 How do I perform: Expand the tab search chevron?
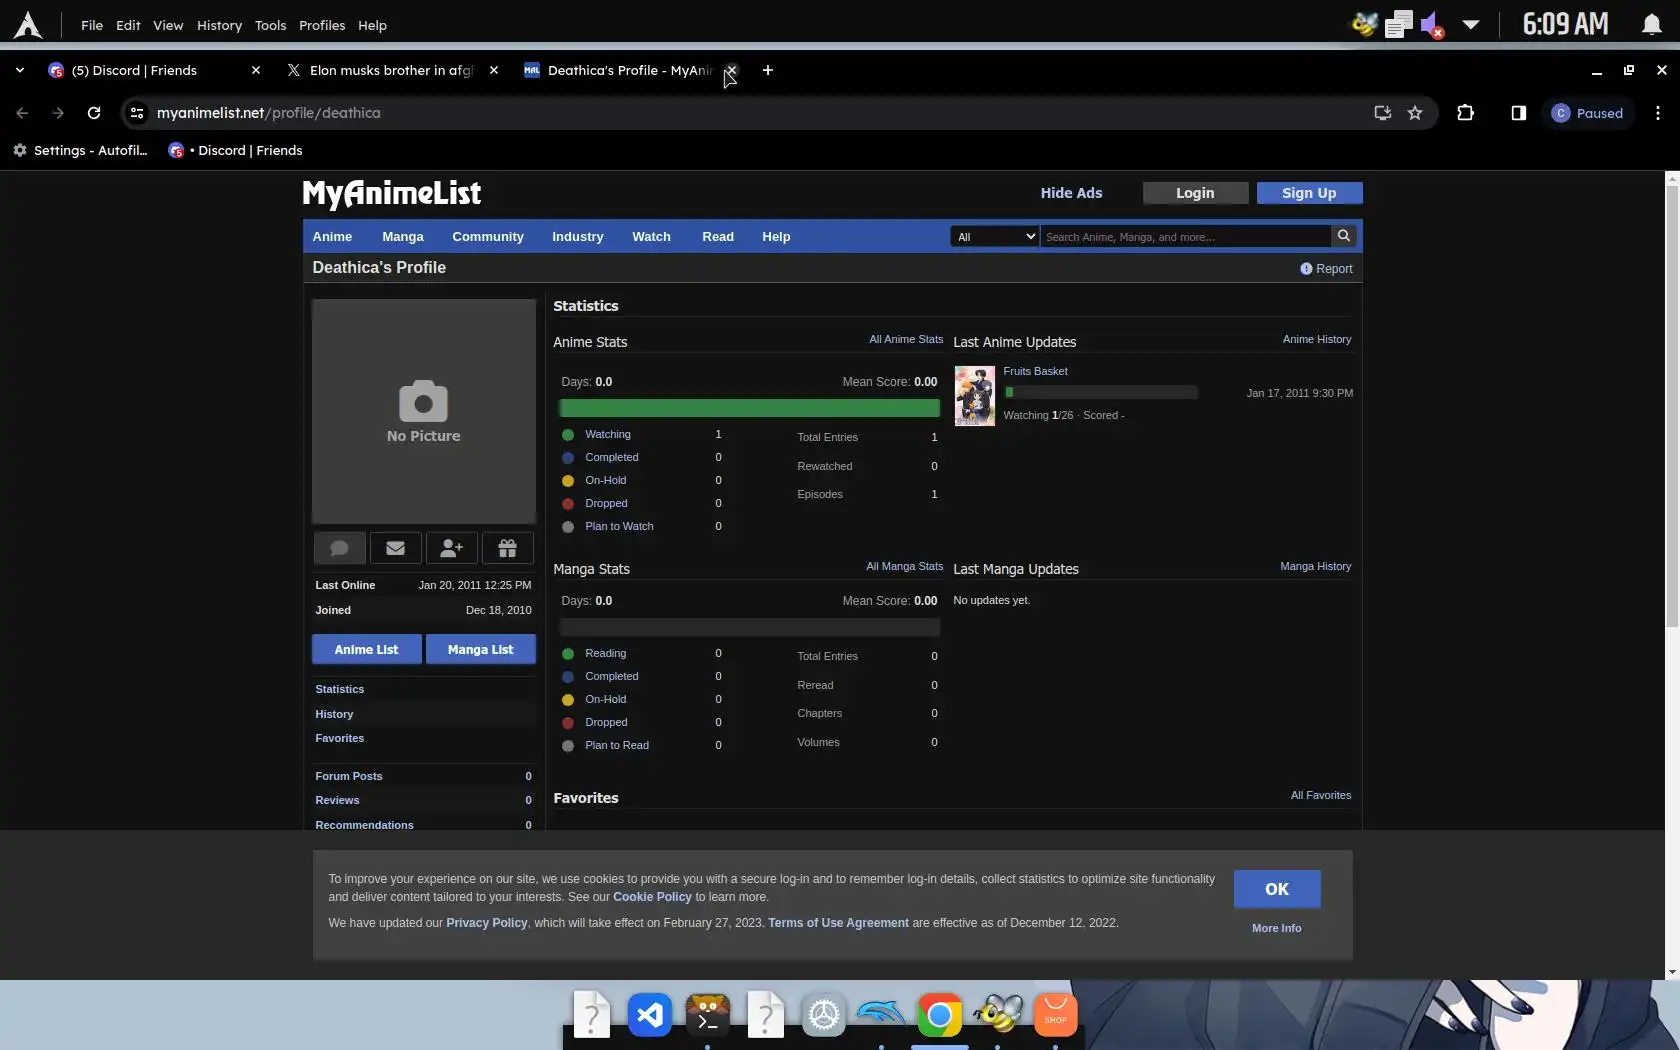[20, 70]
